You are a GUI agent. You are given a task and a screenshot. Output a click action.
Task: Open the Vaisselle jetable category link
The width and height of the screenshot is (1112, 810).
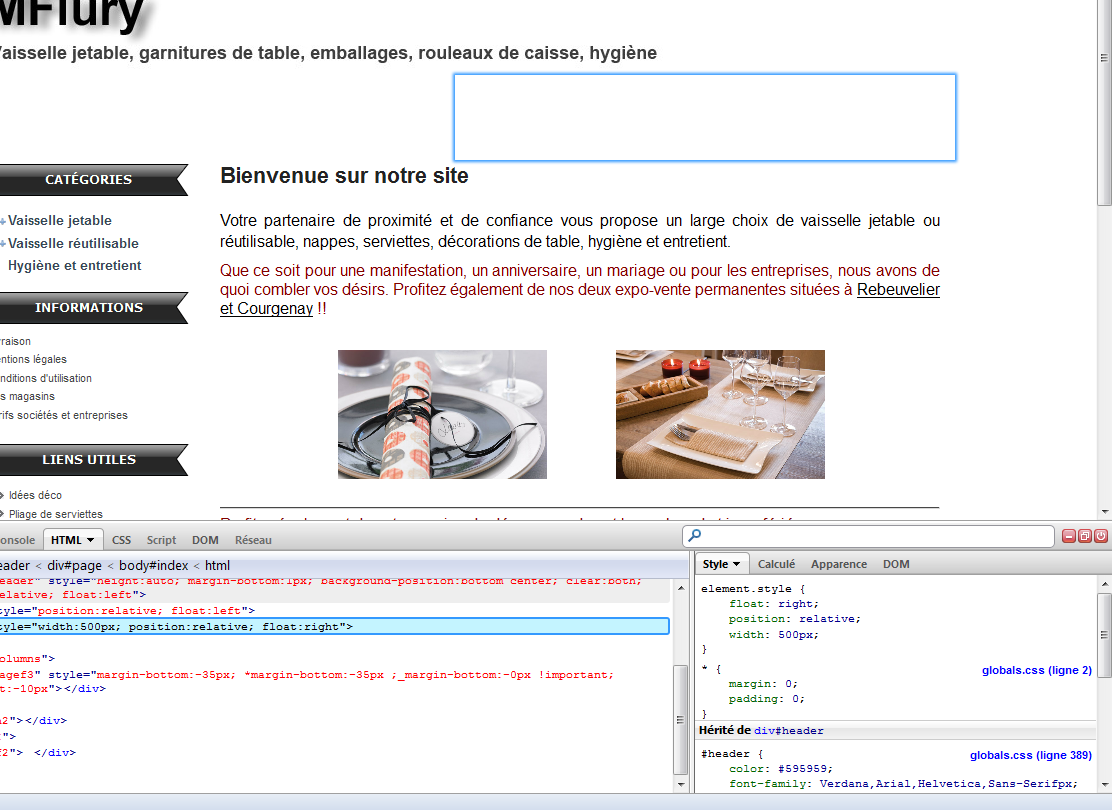tap(60, 221)
